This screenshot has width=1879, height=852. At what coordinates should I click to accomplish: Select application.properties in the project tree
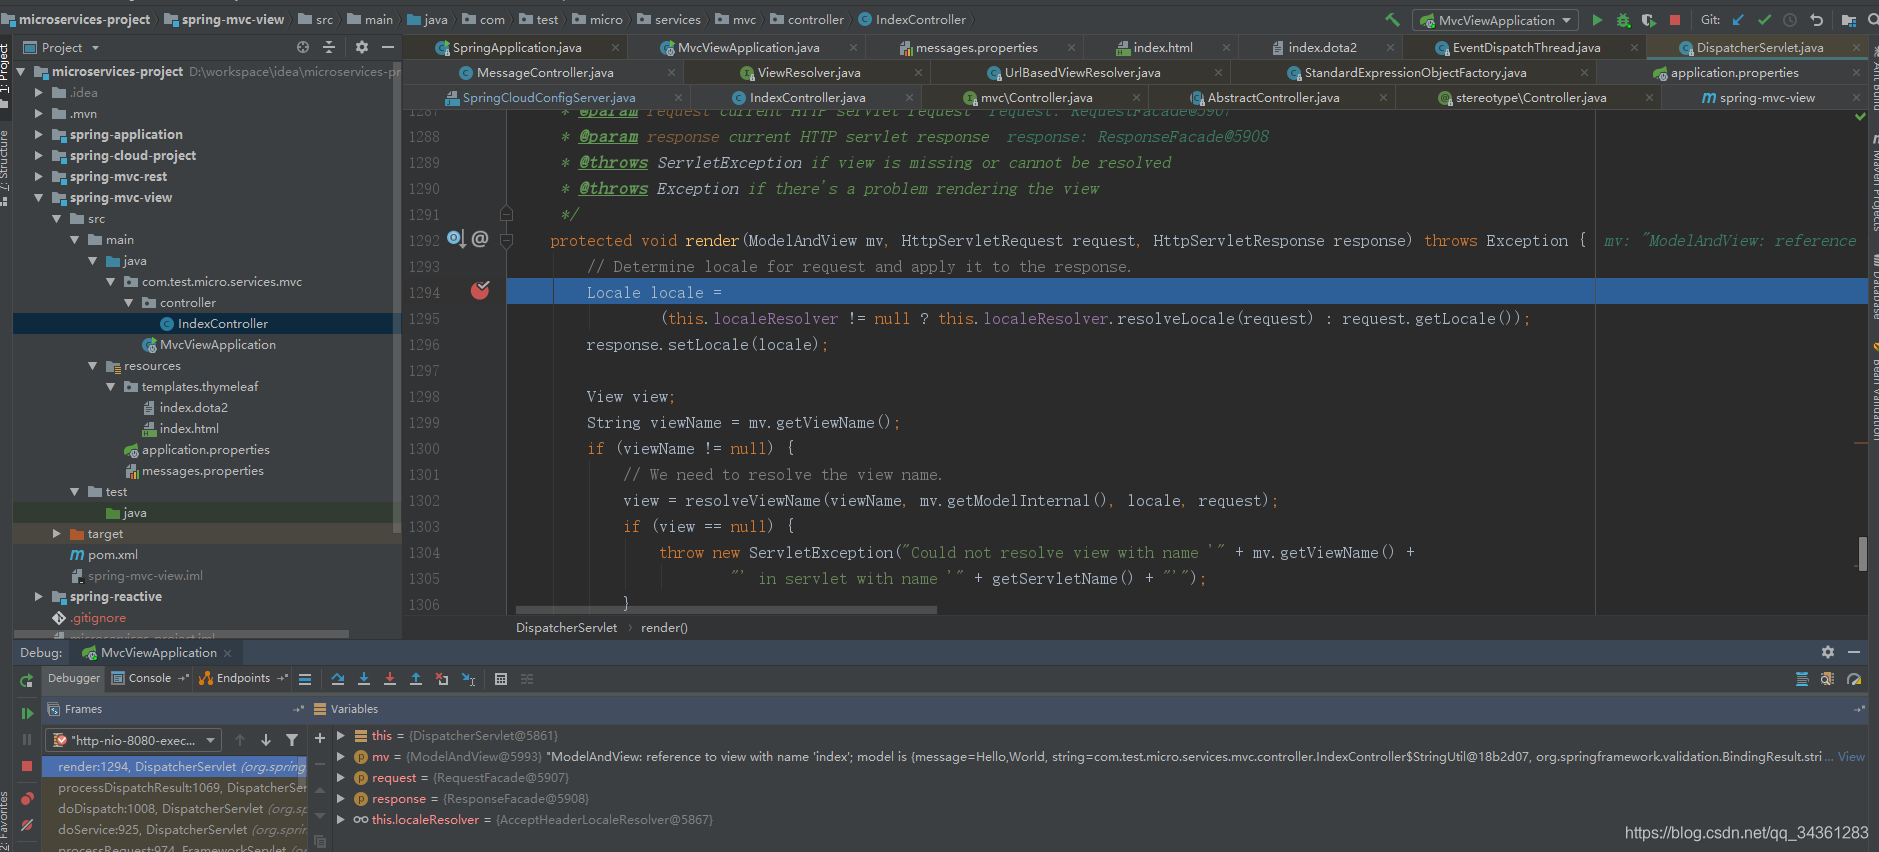[x=205, y=450]
